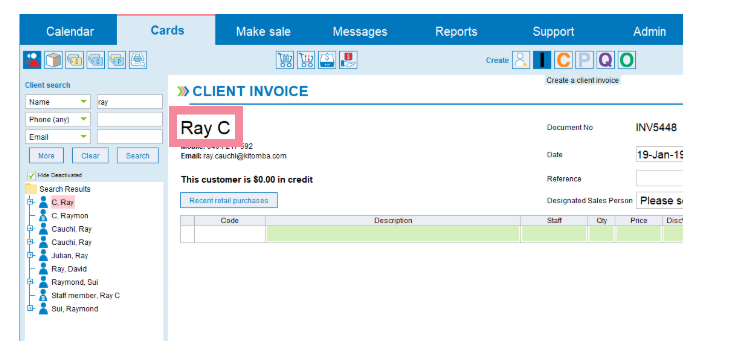The height and width of the screenshot is (363, 750).
Task: Open the cash drawer dollar icon
Action: [327, 60]
